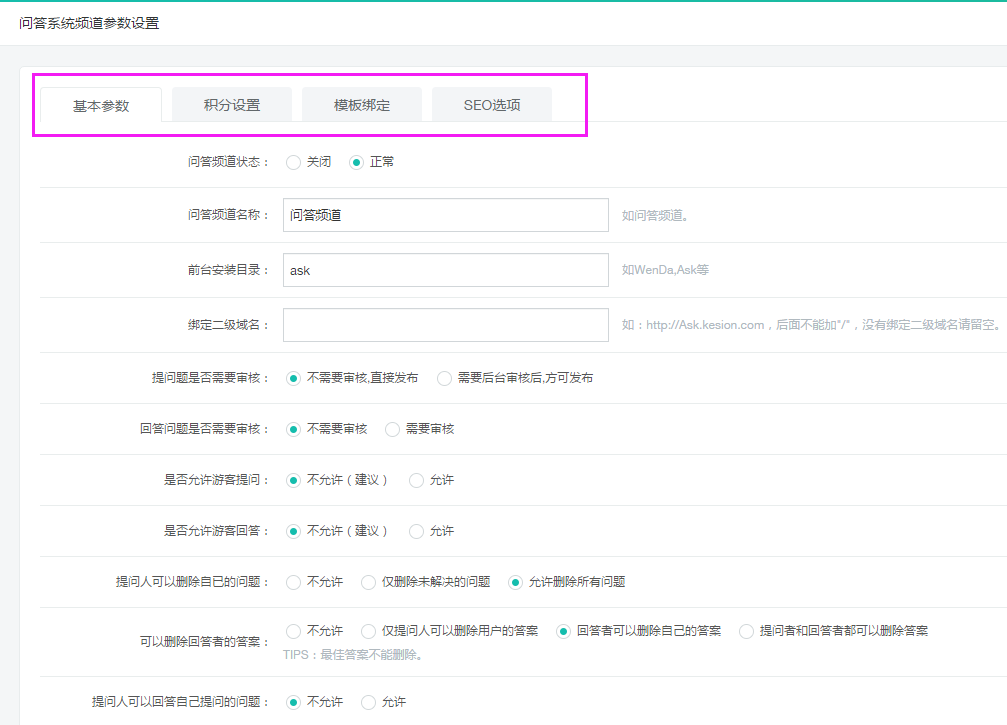Set 问答频道状态 to 正常
Screen dimensions: 1007x725
coord(356,162)
